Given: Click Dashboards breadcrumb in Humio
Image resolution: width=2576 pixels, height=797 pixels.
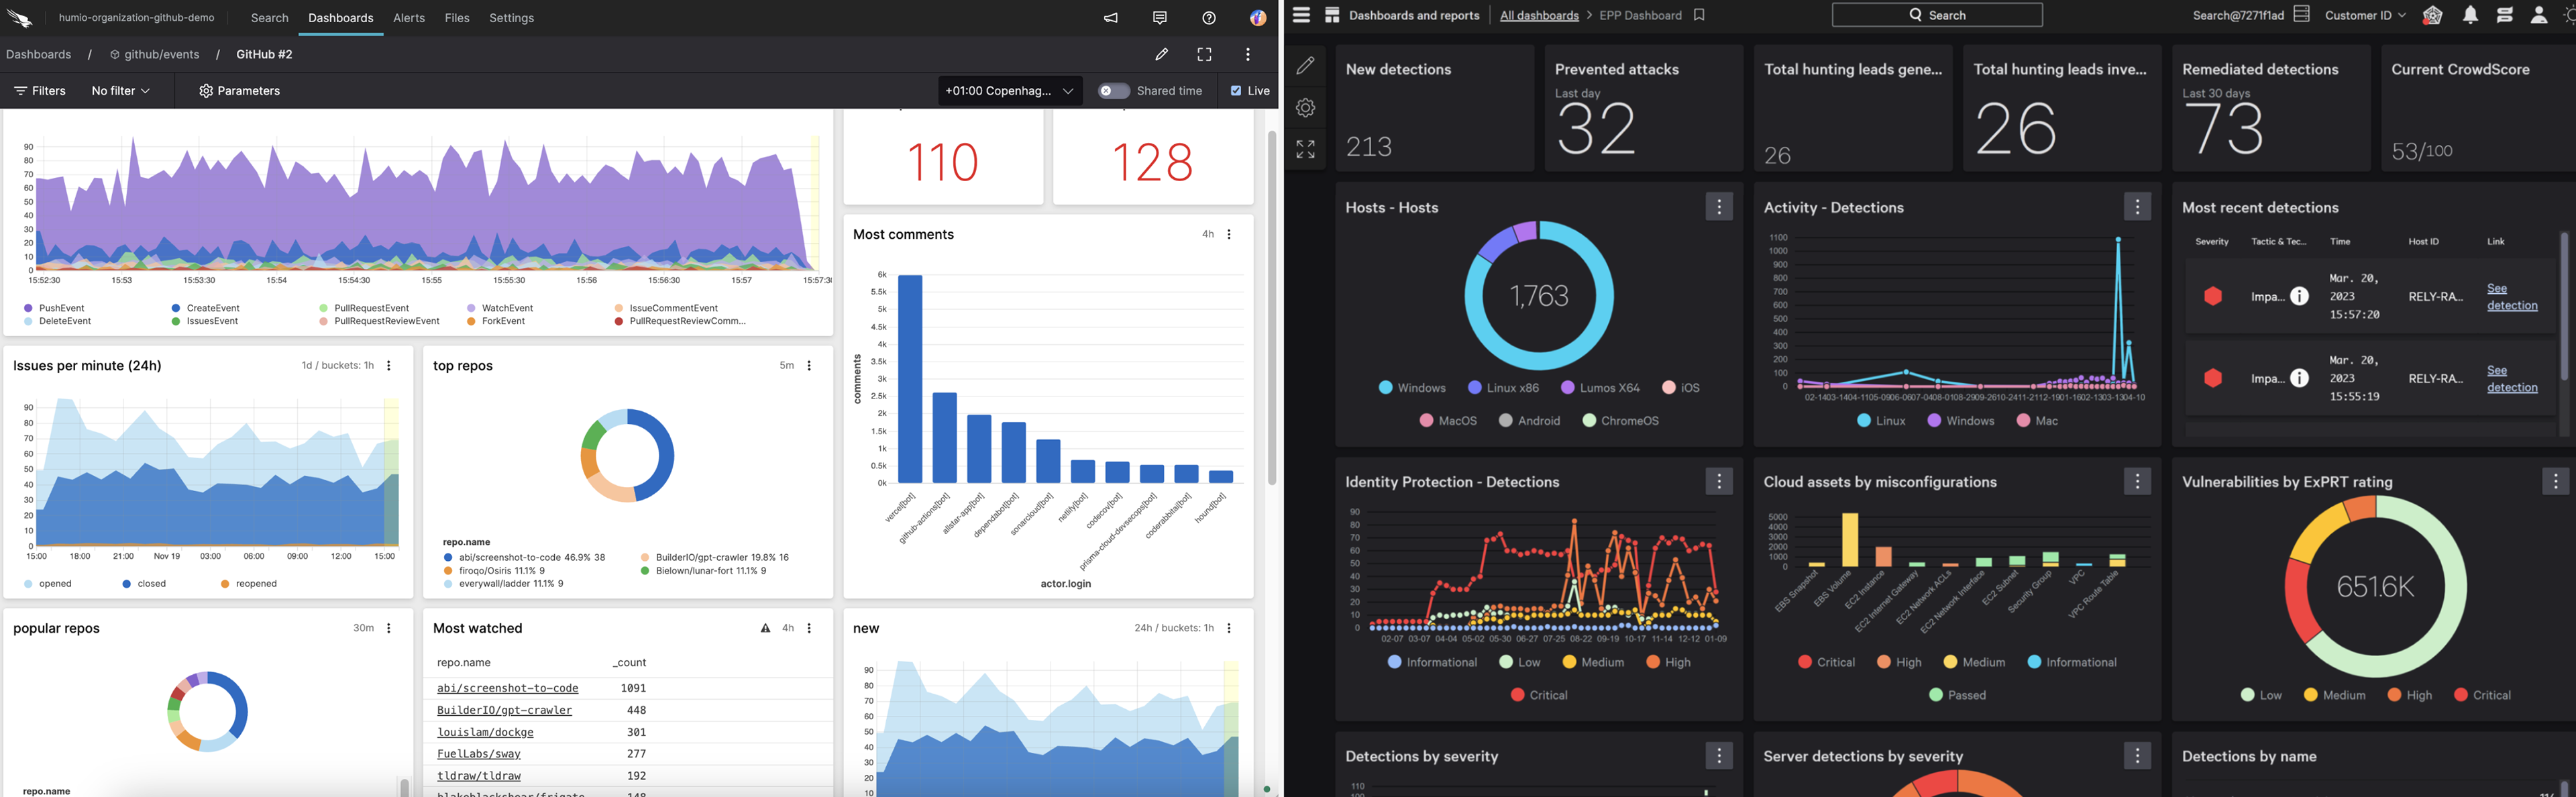Looking at the screenshot, I should click(39, 54).
